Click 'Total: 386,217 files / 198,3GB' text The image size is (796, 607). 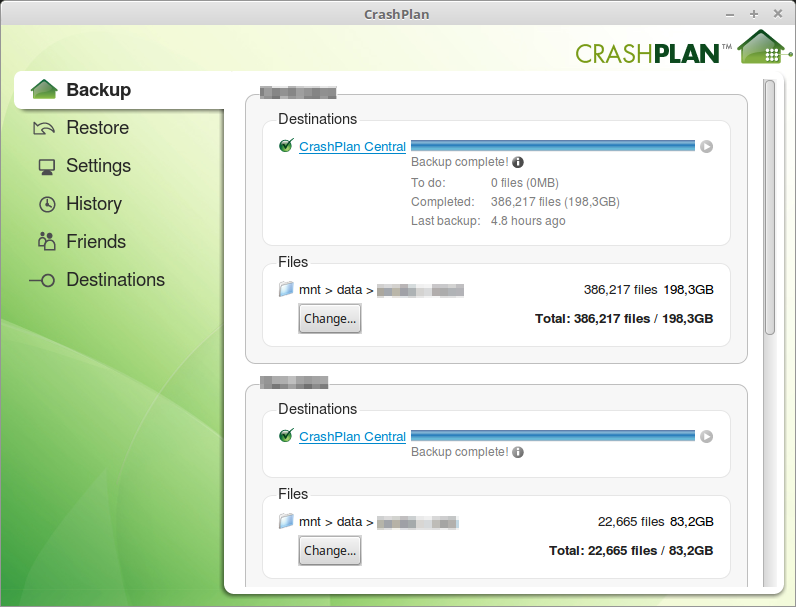[x=624, y=319]
